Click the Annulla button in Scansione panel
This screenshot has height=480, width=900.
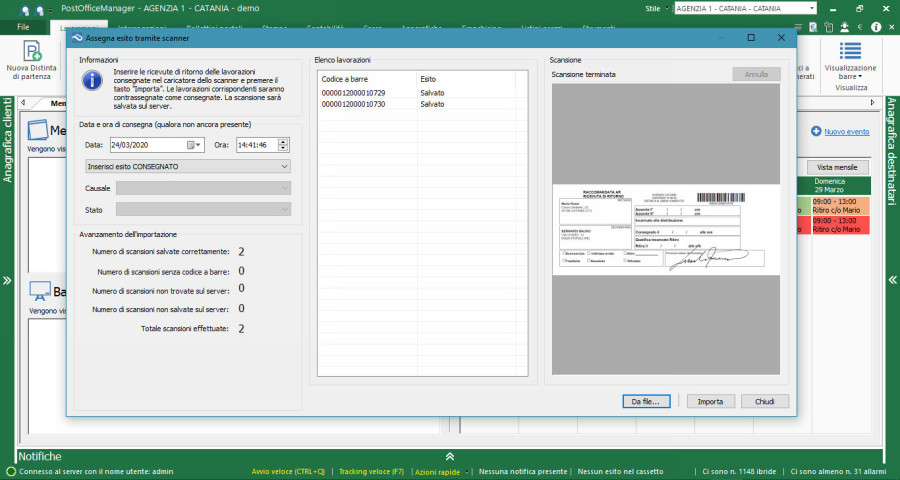click(x=757, y=75)
